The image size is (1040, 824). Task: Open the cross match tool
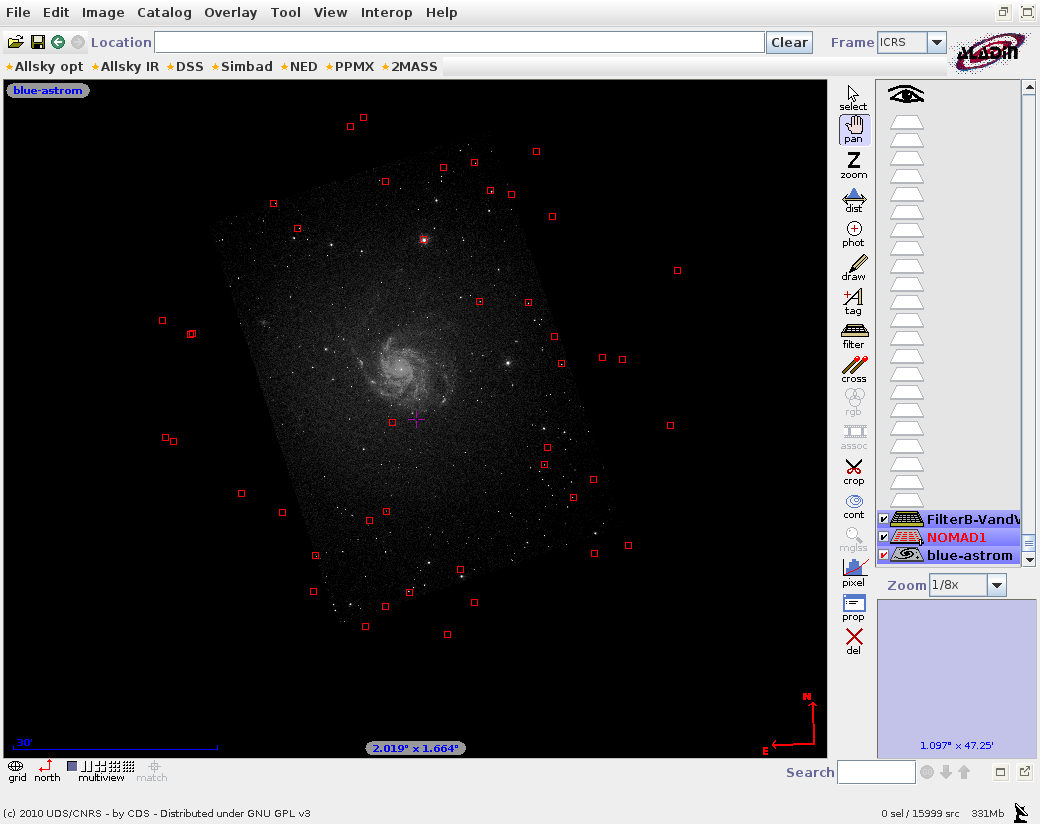[853, 369]
